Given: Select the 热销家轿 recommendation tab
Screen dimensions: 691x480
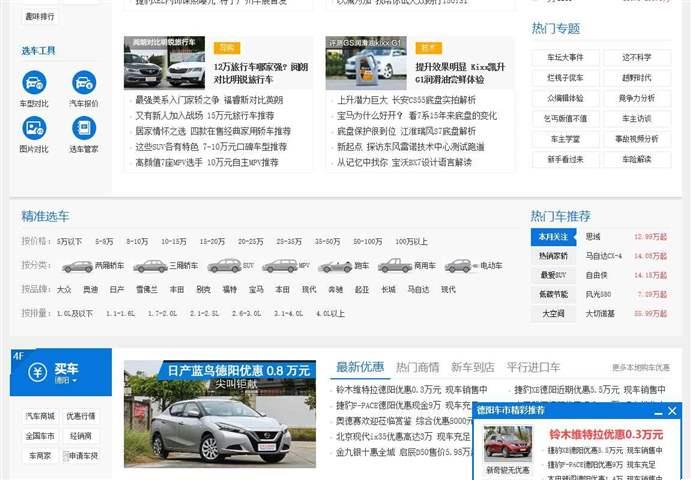Looking at the screenshot, I should [x=553, y=255].
